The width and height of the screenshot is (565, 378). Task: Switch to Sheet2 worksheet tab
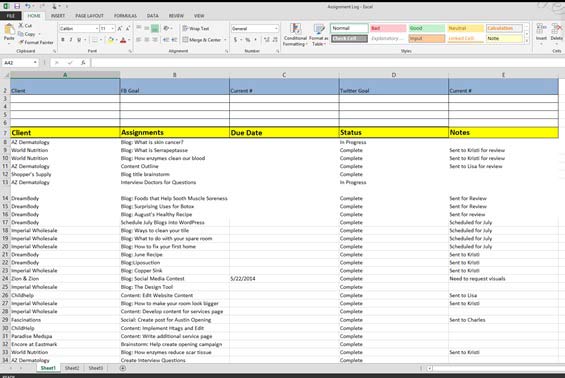(x=72, y=368)
